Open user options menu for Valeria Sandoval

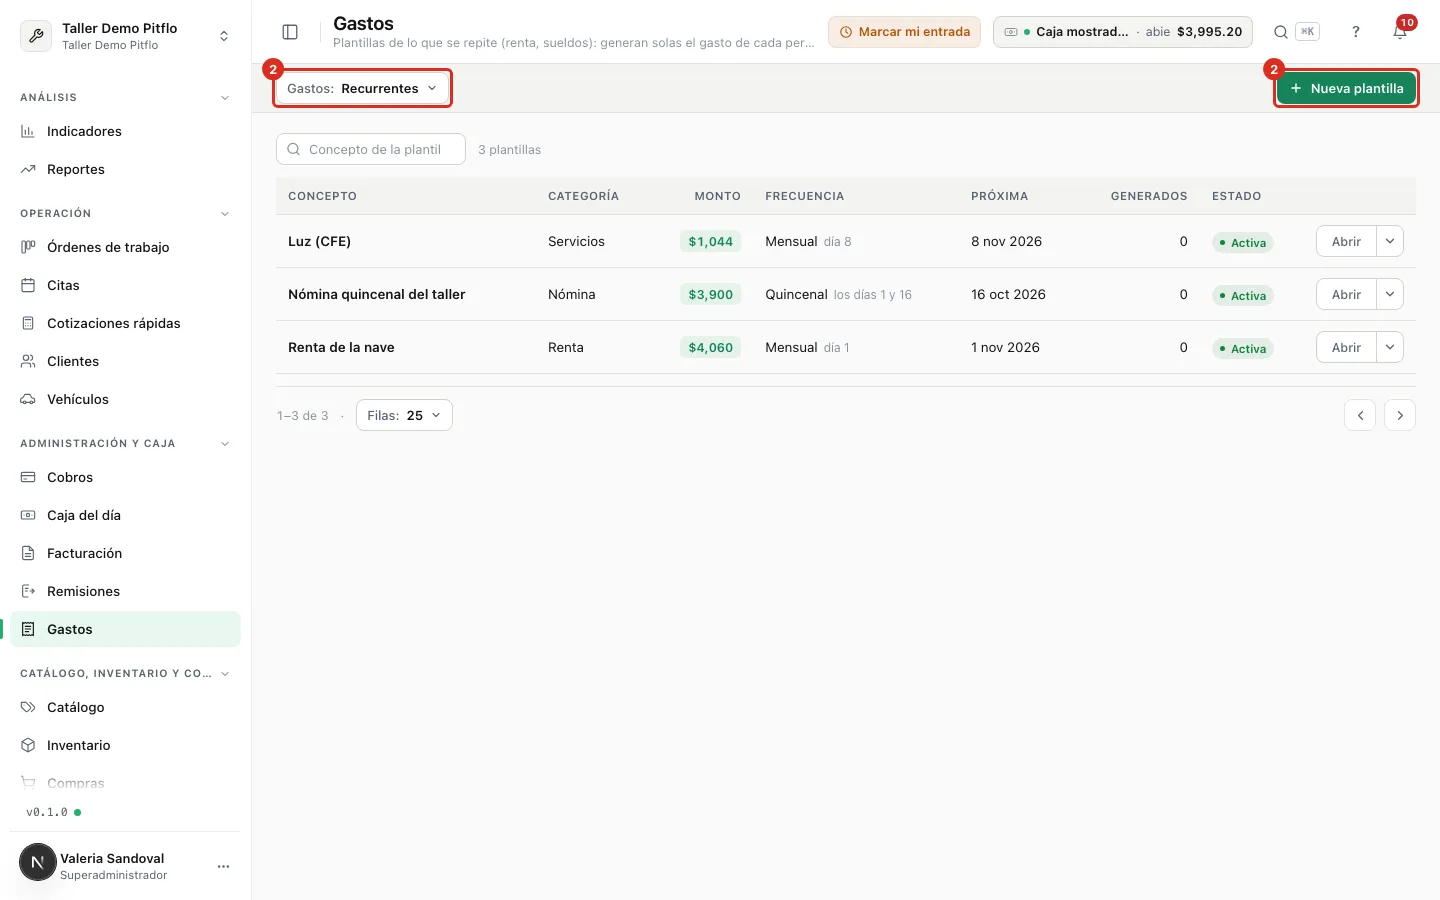223,866
